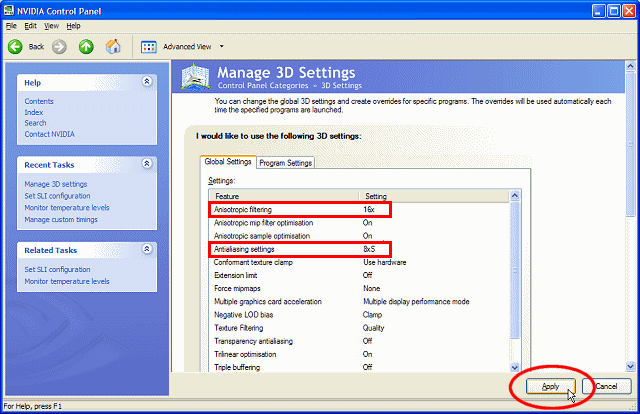The width and height of the screenshot is (640, 414).
Task: Click the green Up arrow icon
Action: tap(86, 47)
